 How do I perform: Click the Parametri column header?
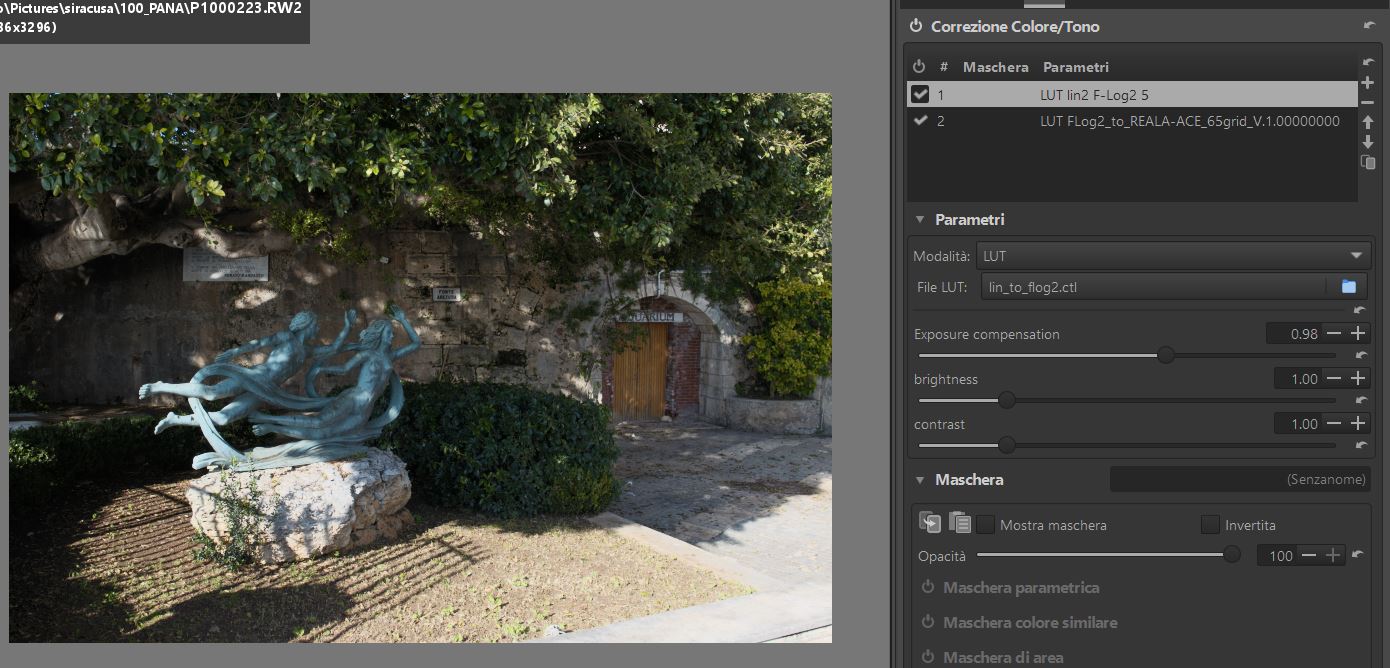[x=1076, y=67]
